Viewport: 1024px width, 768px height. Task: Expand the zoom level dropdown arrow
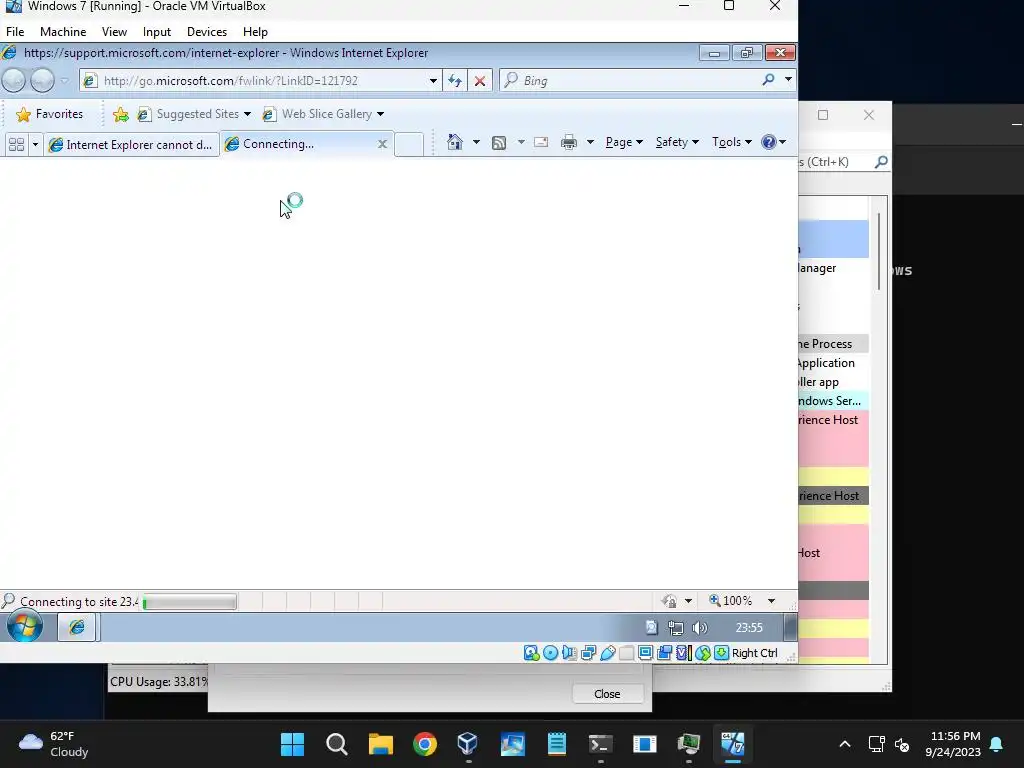click(771, 601)
